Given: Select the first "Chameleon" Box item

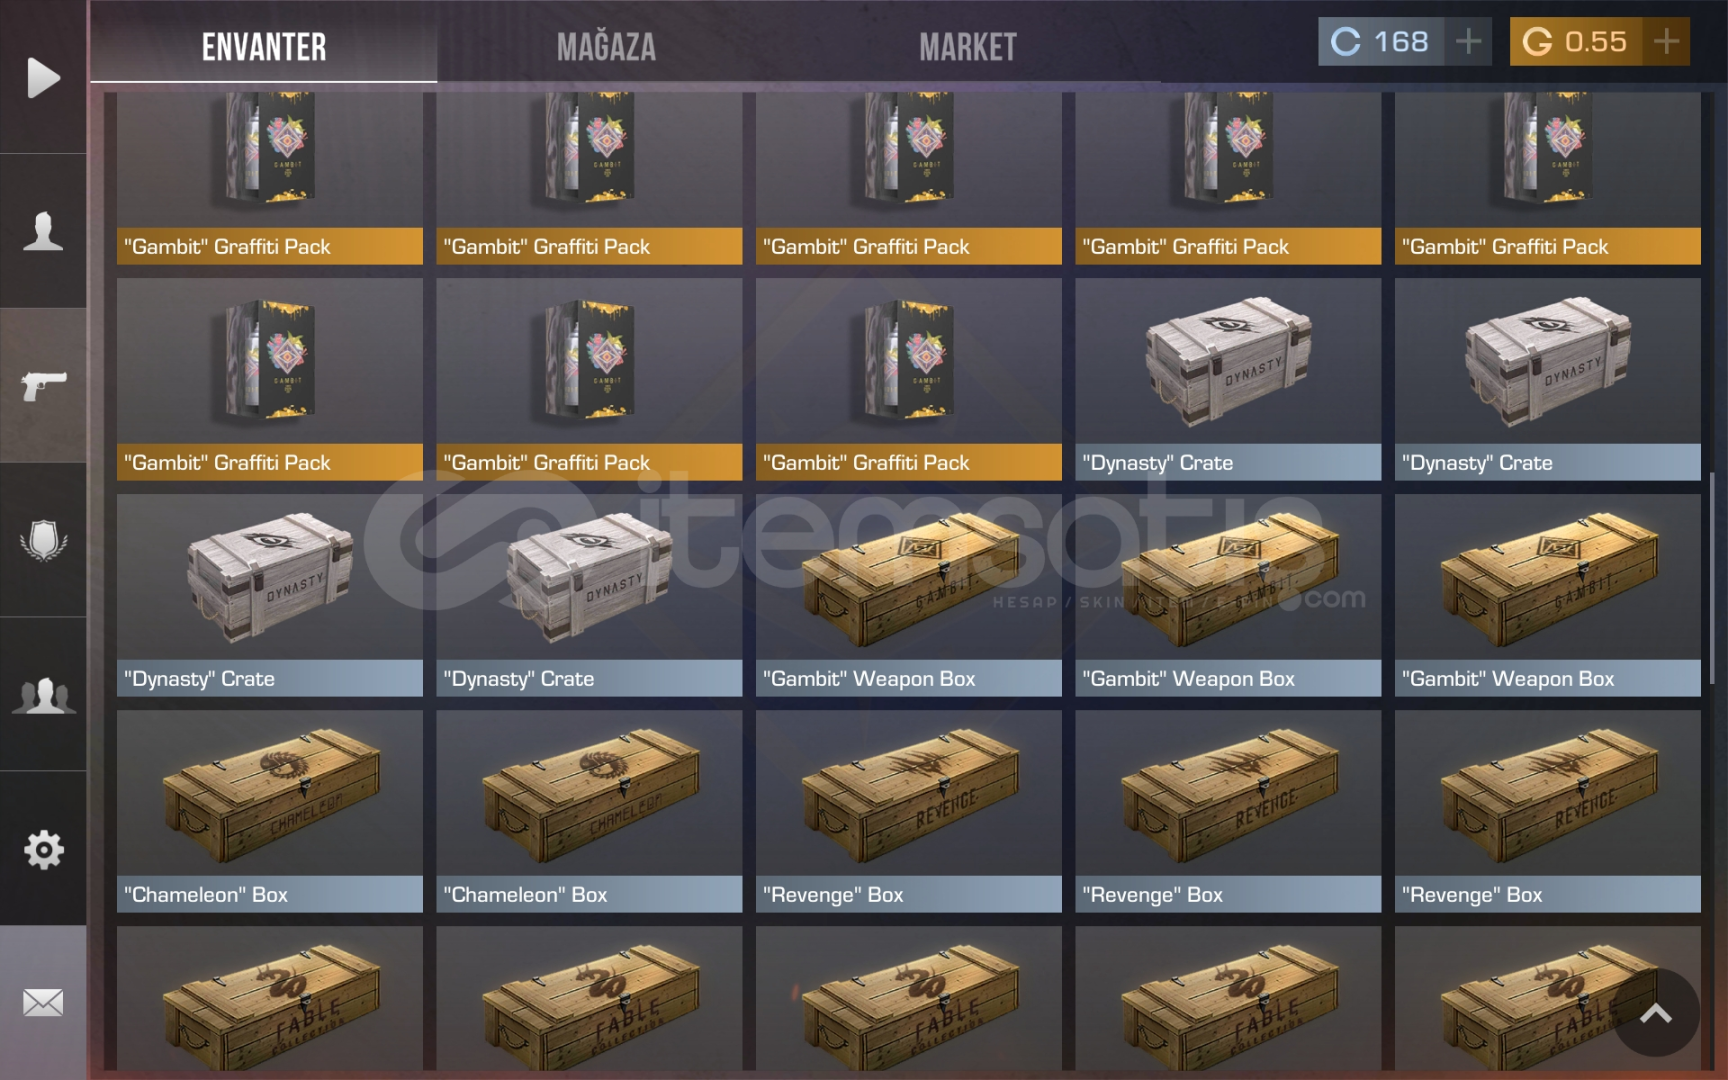Looking at the screenshot, I should (270, 811).
